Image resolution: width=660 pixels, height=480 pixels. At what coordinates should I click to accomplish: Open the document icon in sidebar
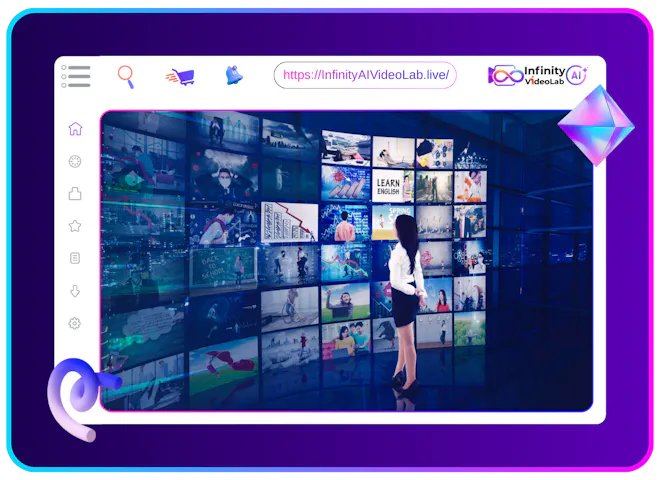pos(75,258)
